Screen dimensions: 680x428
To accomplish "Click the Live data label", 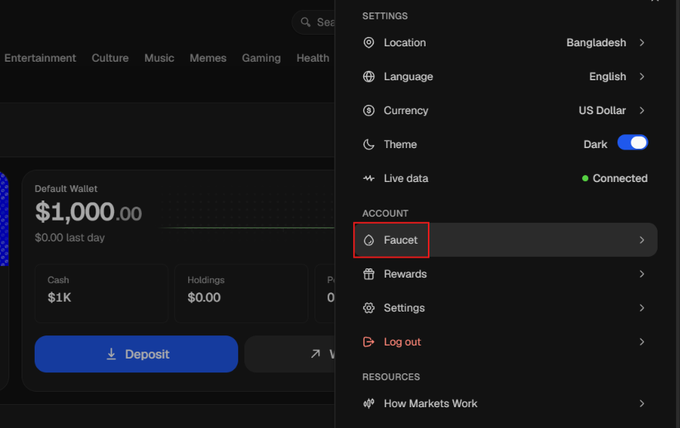I will click(406, 178).
